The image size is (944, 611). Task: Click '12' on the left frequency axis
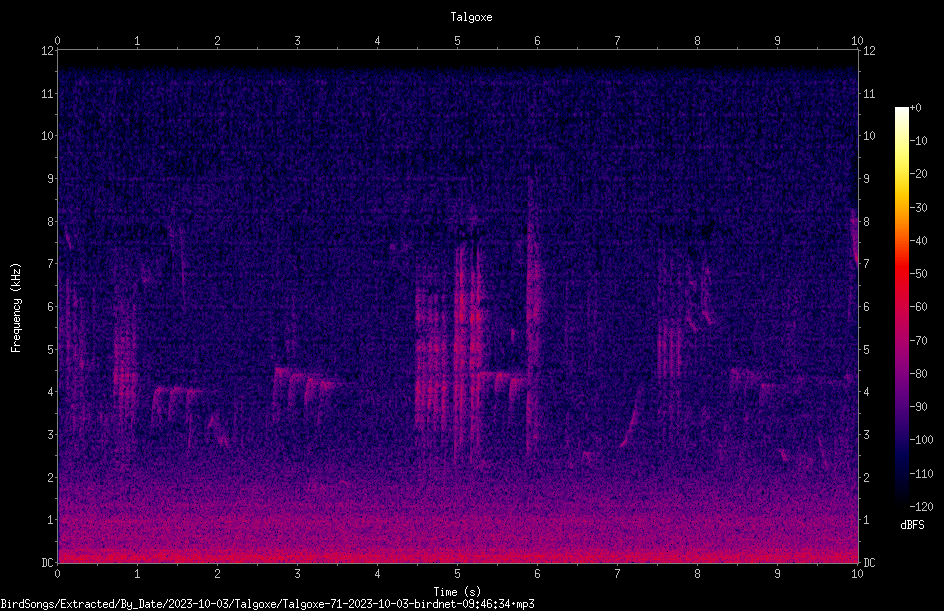(47, 51)
